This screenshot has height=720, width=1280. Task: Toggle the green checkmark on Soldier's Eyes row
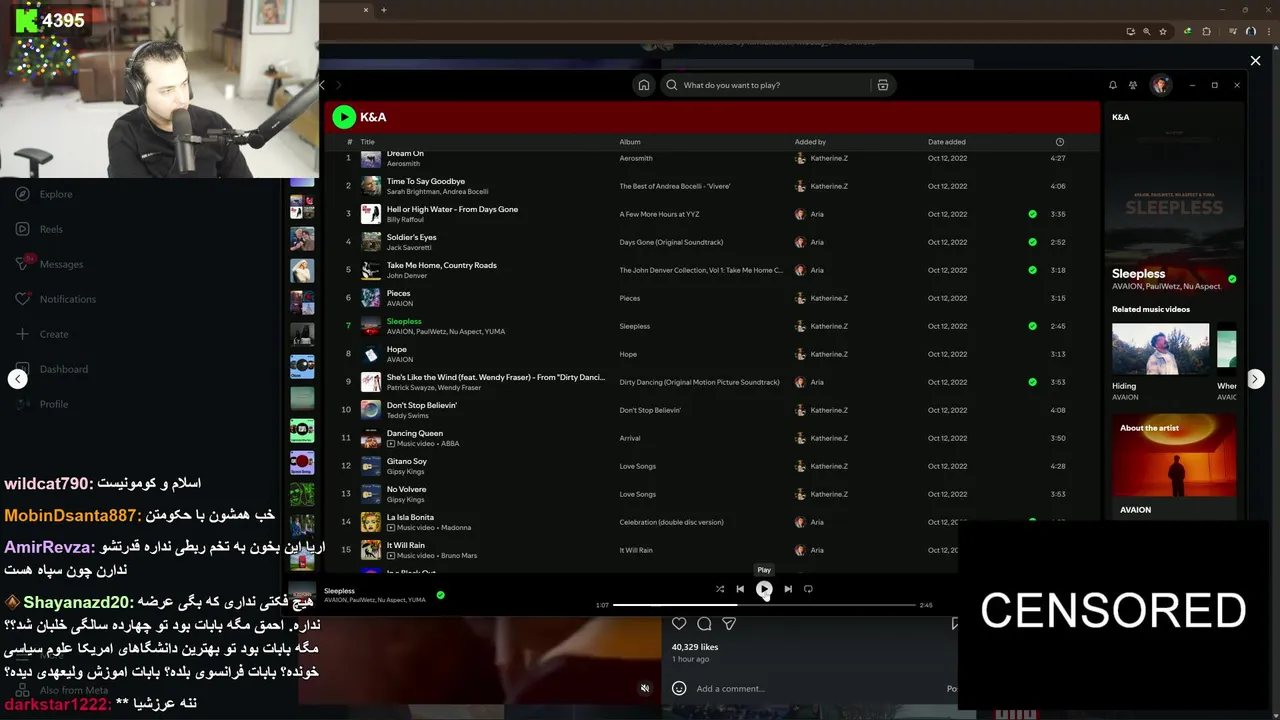point(1032,242)
